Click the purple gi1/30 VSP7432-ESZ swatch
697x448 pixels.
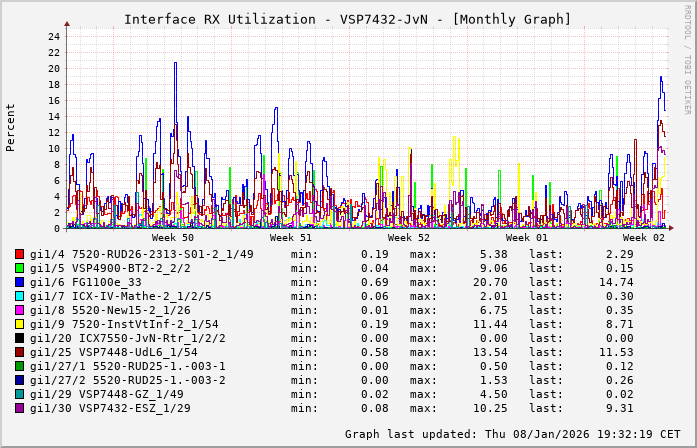20,408
